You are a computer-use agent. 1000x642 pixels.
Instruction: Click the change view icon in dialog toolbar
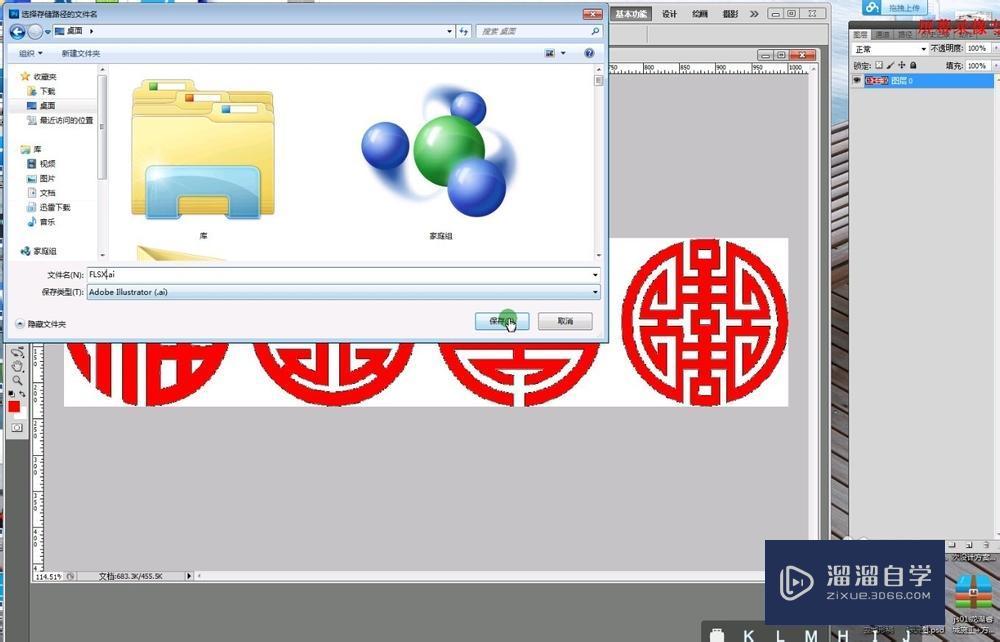point(550,54)
